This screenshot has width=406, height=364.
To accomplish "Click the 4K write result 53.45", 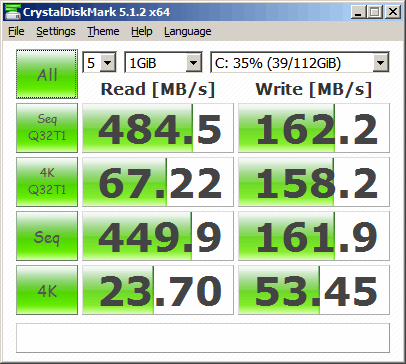I will click(314, 290).
